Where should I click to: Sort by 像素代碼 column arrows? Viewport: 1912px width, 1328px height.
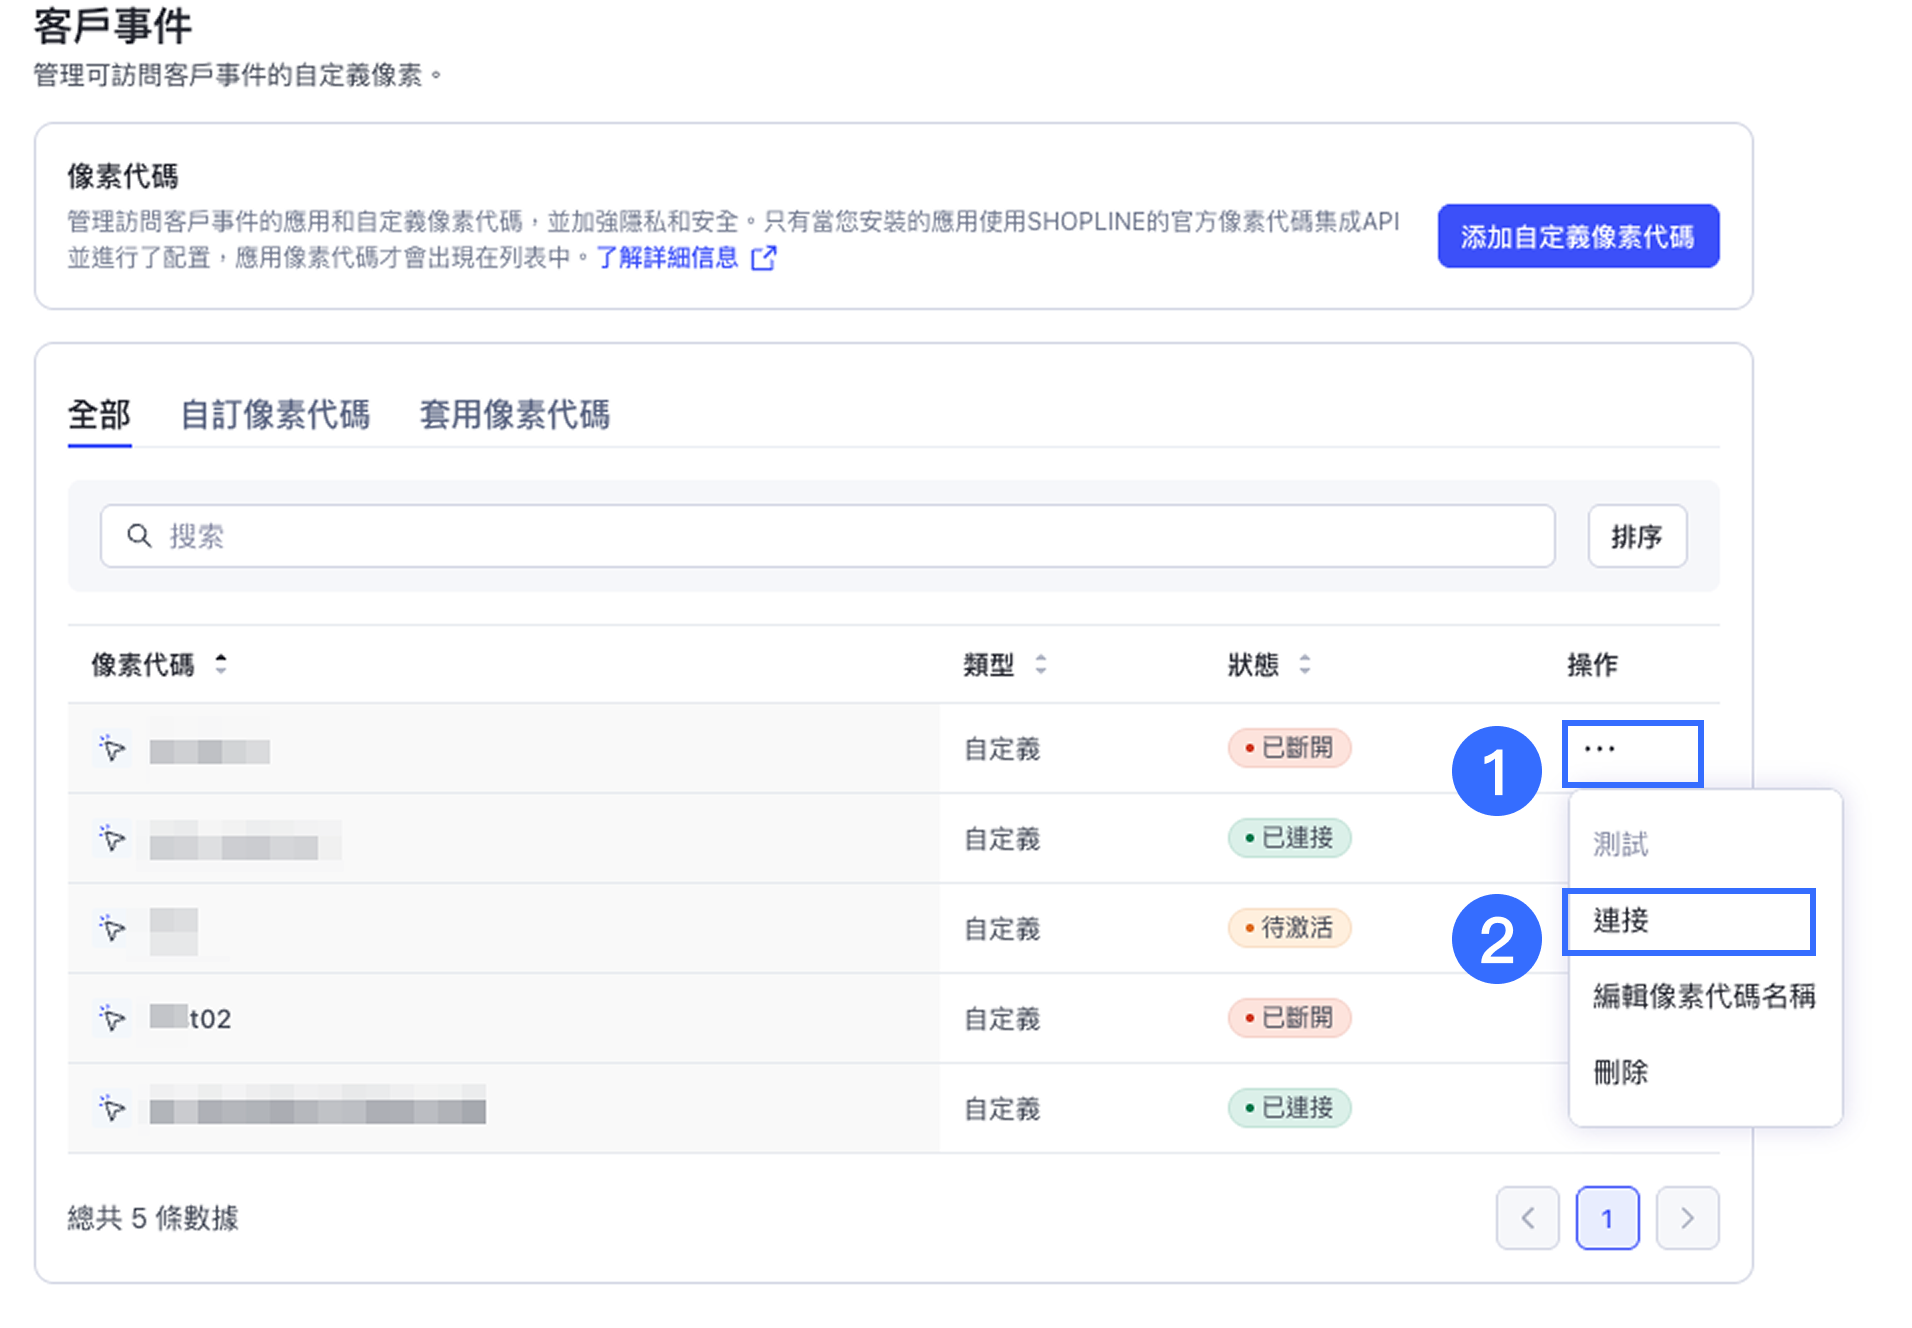[221, 664]
